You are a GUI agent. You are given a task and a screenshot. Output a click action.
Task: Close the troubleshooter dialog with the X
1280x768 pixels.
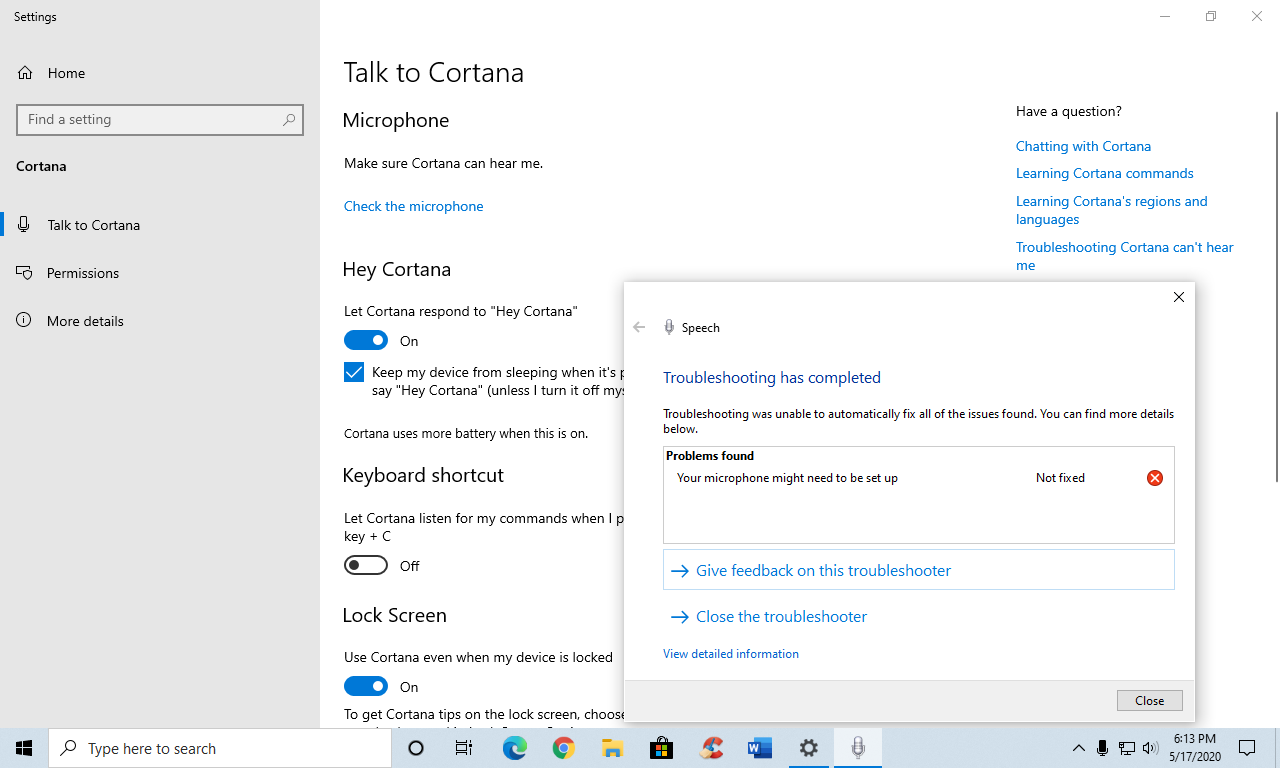pos(1179,297)
